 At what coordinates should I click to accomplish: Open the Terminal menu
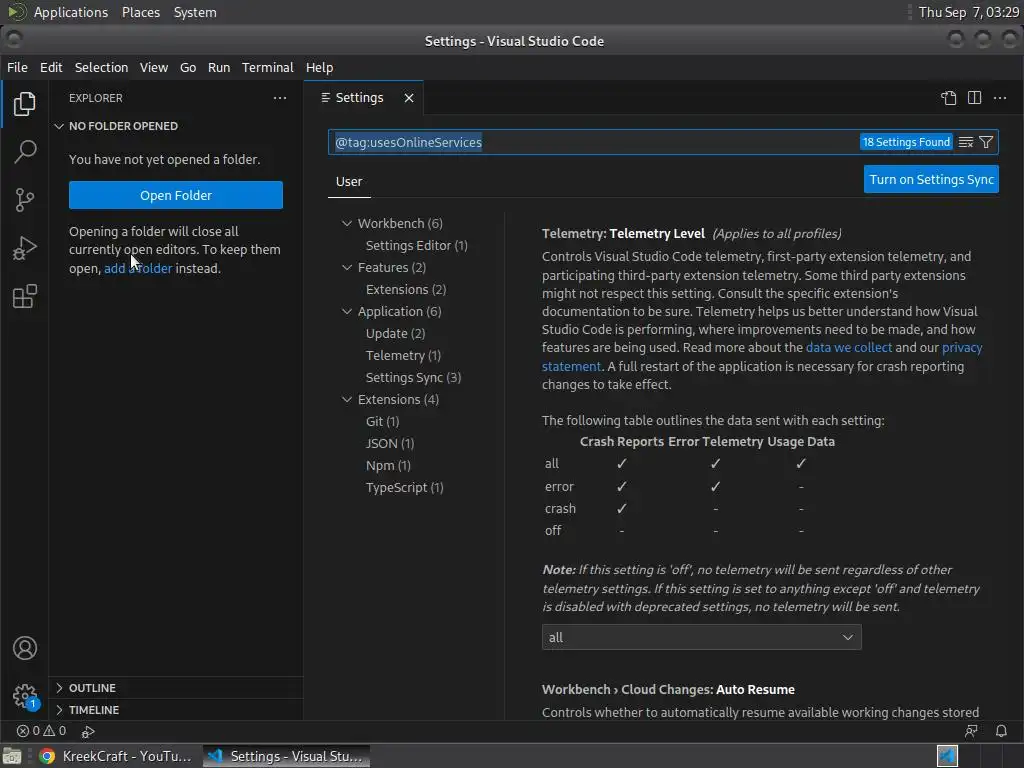click(268, 67)
